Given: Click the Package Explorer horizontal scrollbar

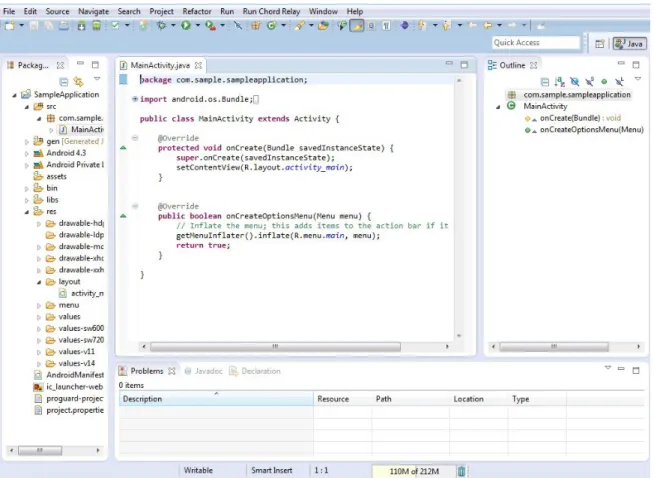Looking at the screenshot, I should click(40, 450).
